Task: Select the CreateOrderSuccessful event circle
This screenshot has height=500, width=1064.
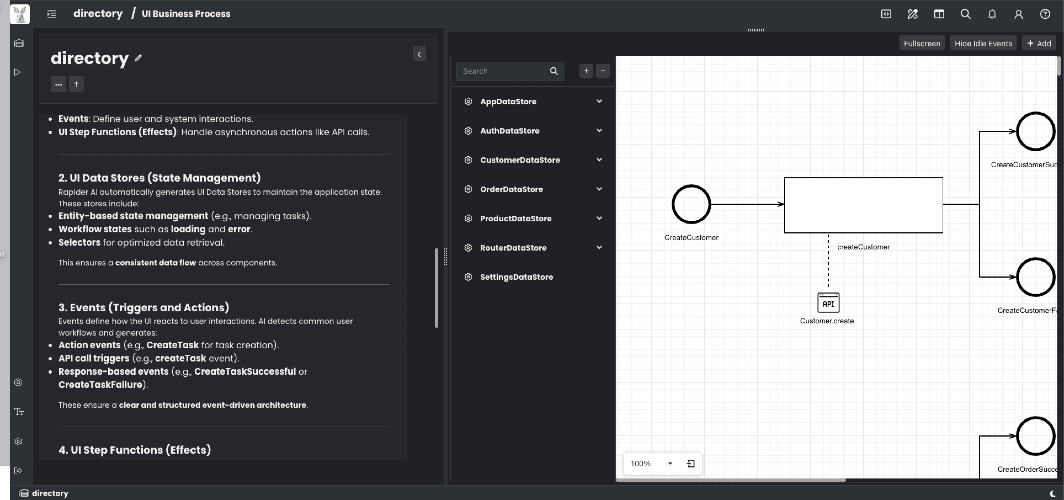Action: pos(1036,436)
